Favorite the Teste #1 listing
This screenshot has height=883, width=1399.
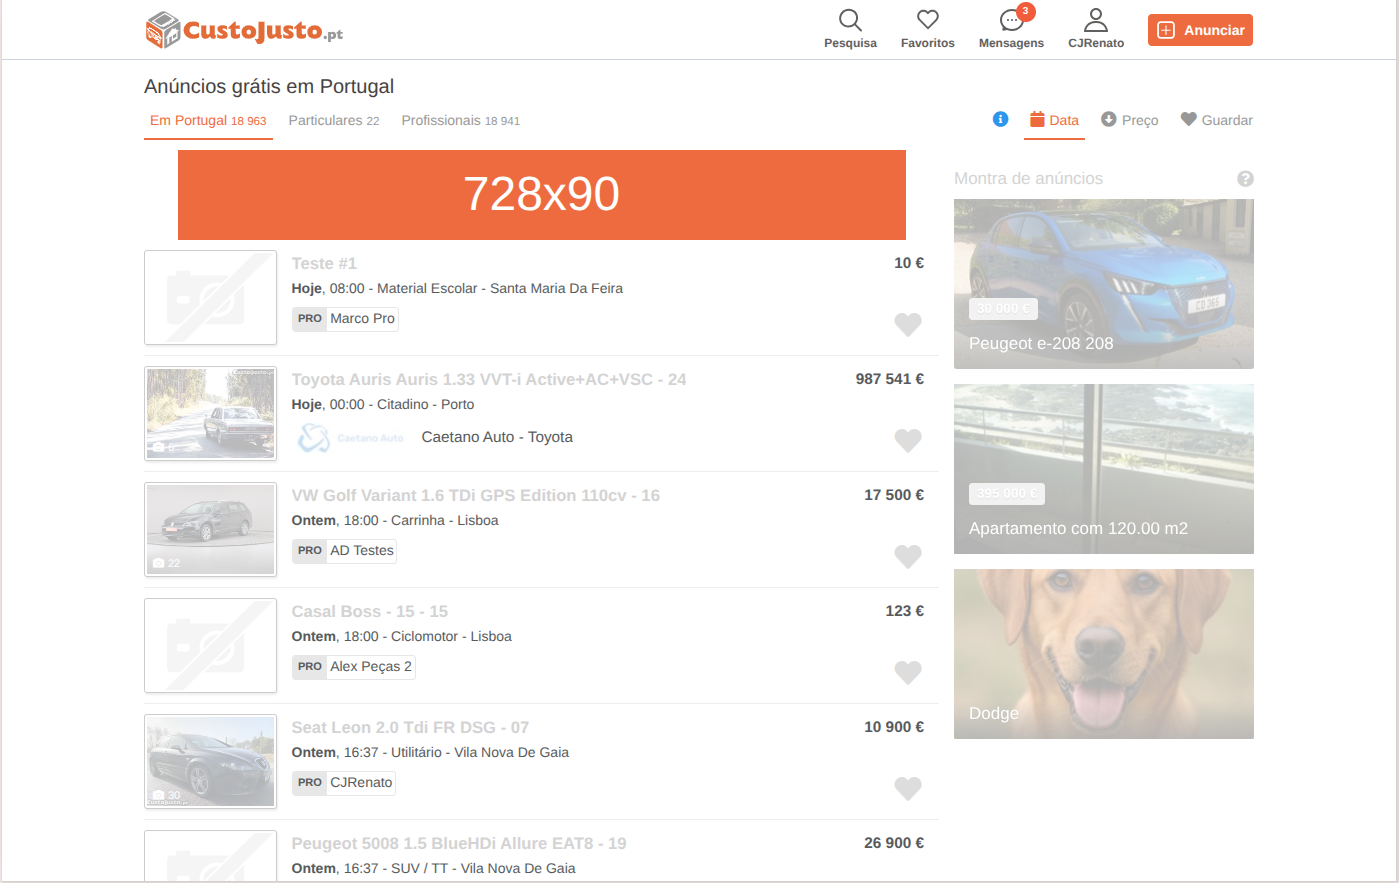[907, 324]
